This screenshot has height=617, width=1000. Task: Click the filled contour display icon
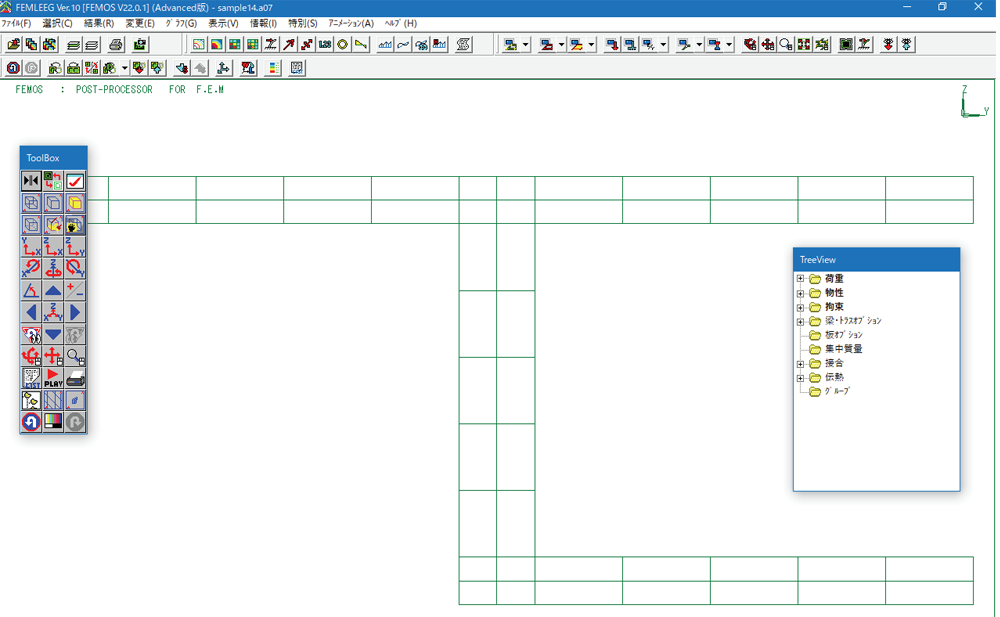click(x=217, y=45)
